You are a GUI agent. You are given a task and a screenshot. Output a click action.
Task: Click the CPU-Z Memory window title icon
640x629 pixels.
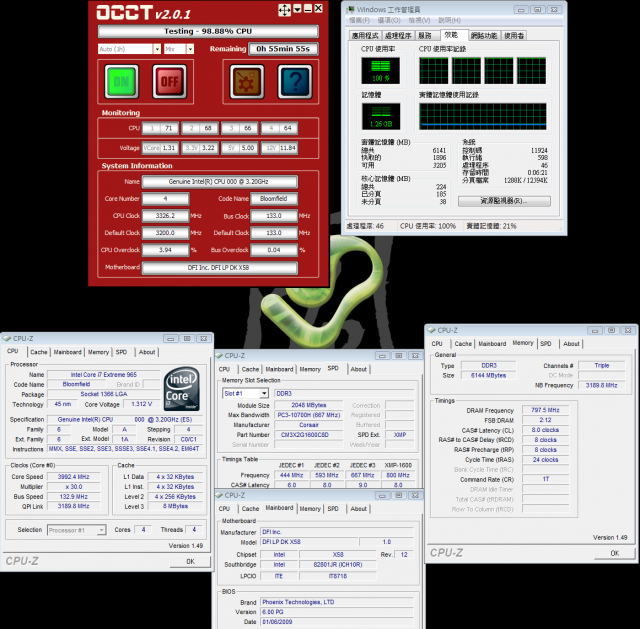(431, 330)
